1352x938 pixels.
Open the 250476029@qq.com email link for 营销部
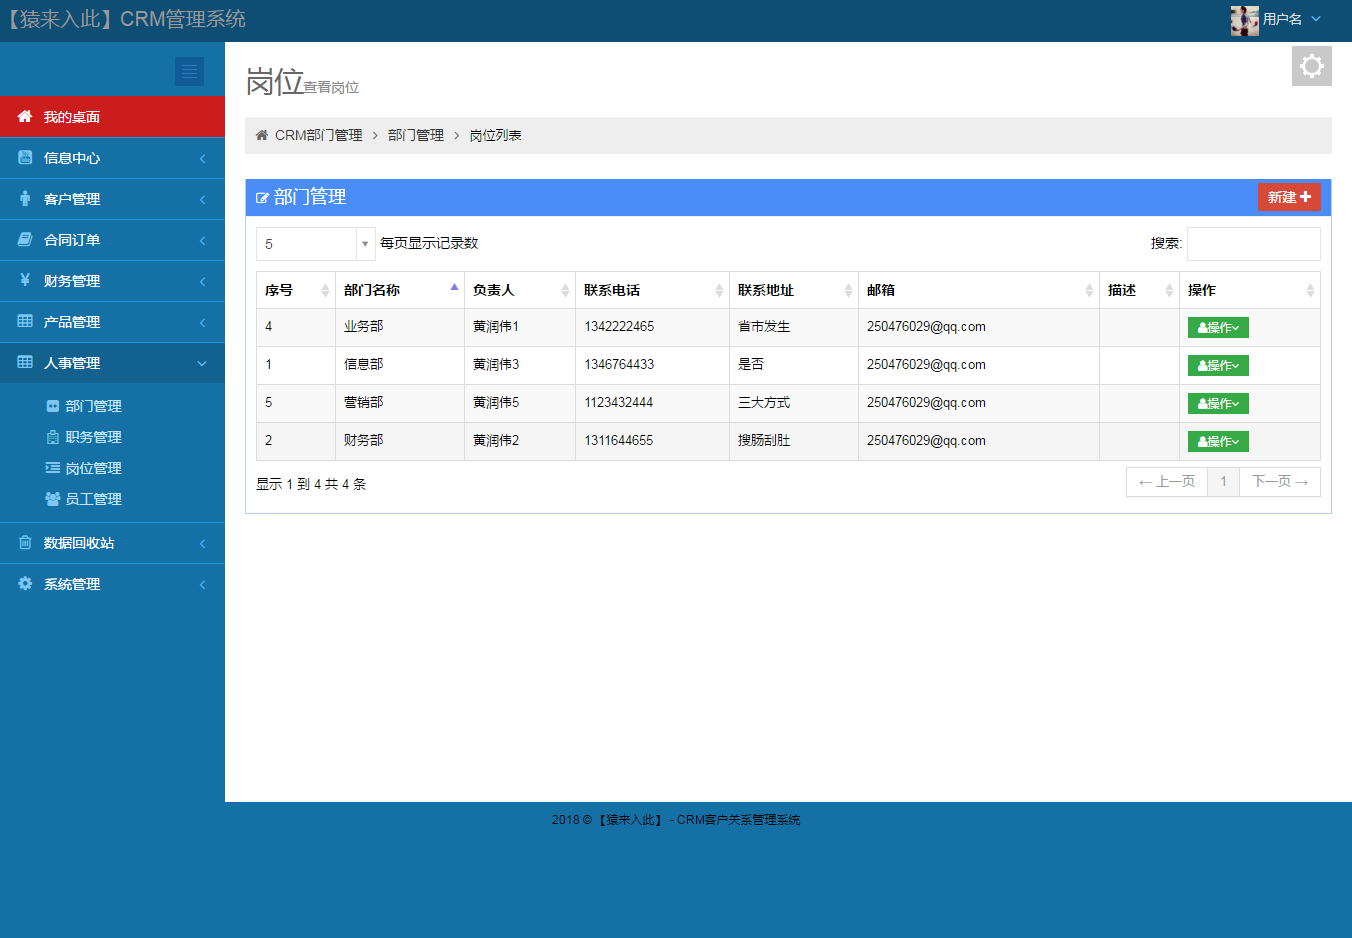click(925, 402)
